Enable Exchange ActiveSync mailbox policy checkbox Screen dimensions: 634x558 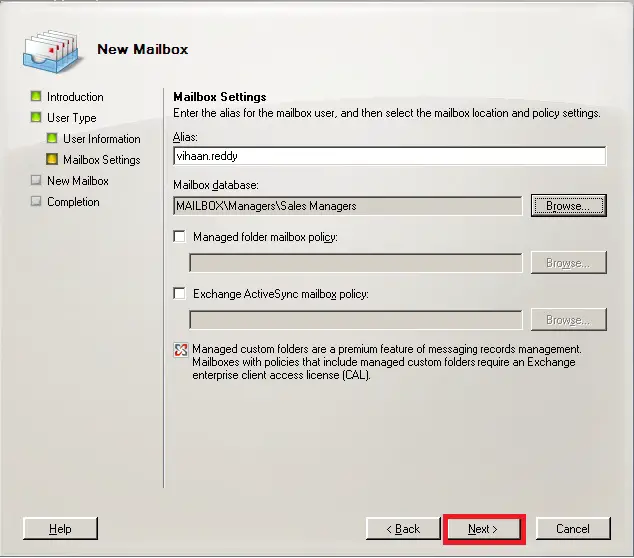click(x=179, y=294)
